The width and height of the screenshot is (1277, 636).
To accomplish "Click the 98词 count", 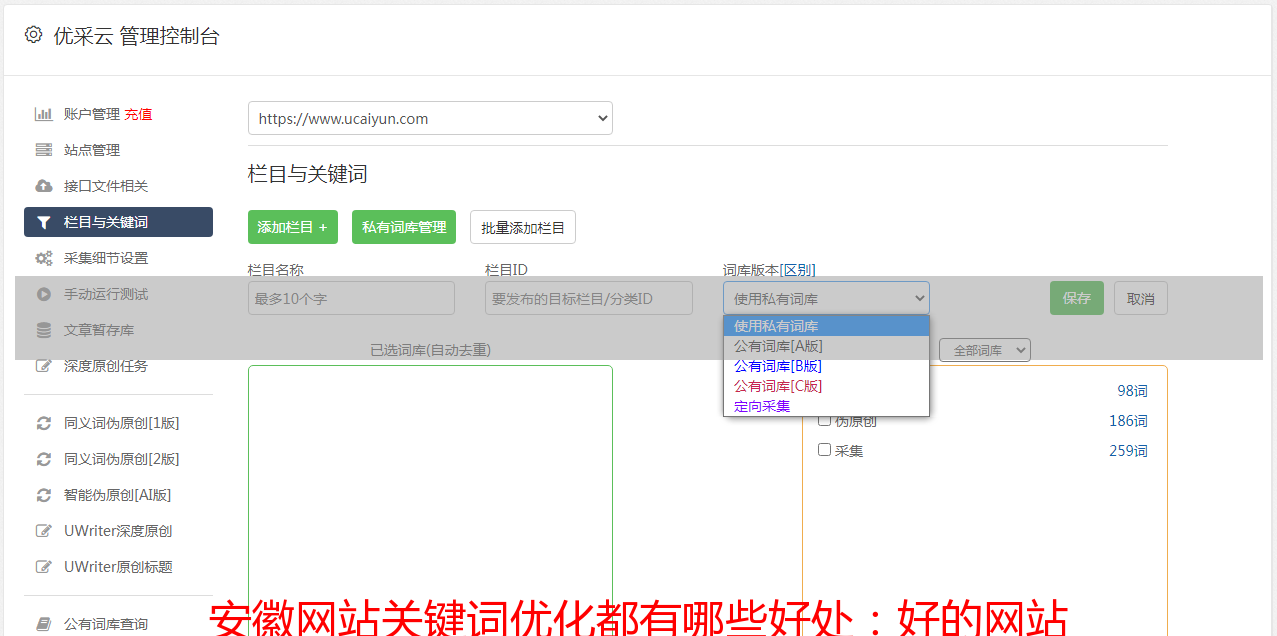I will (1133, 391).
